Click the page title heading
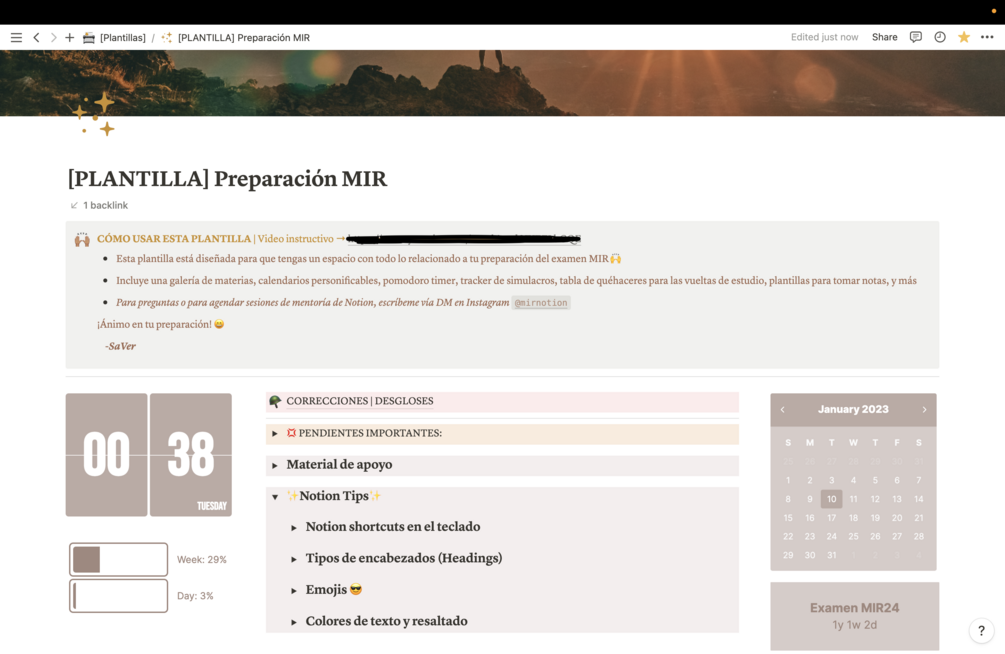 (x=228, y=178)
